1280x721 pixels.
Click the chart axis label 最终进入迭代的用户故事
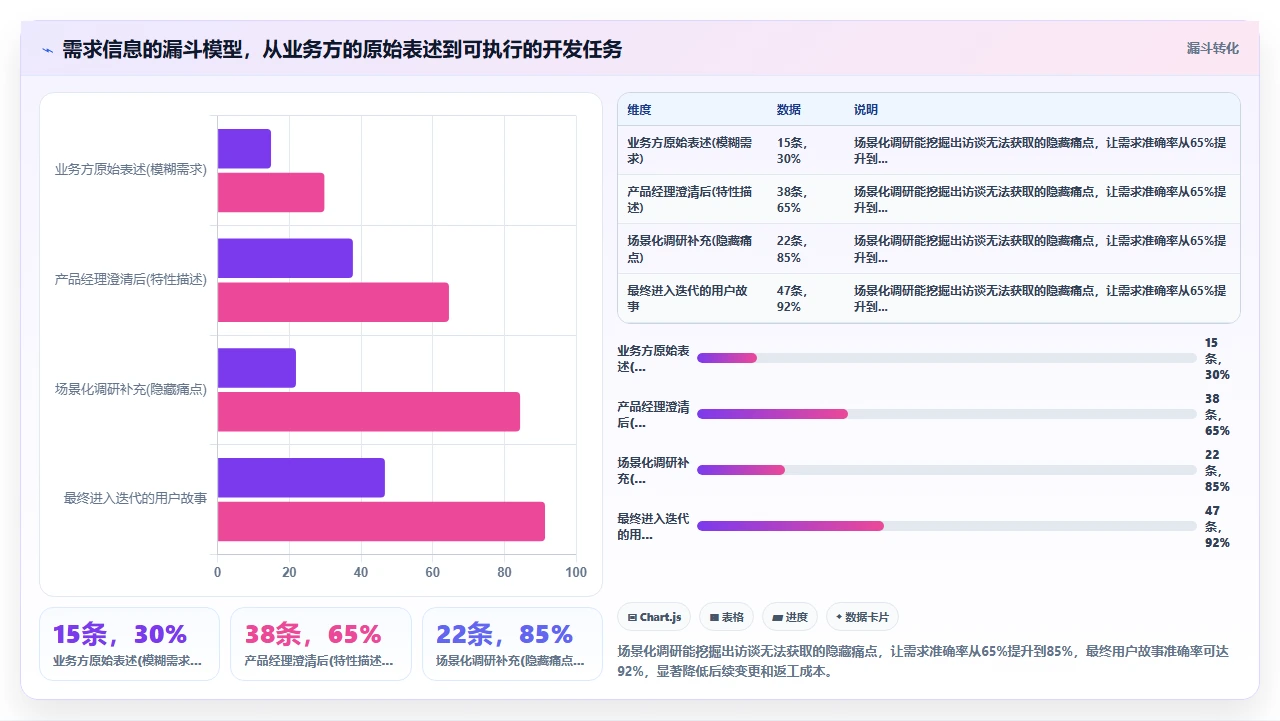point(135,498)
